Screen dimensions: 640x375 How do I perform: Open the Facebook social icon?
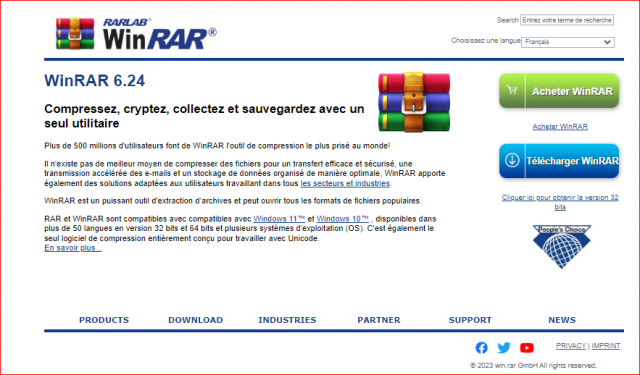coord(482,348)
